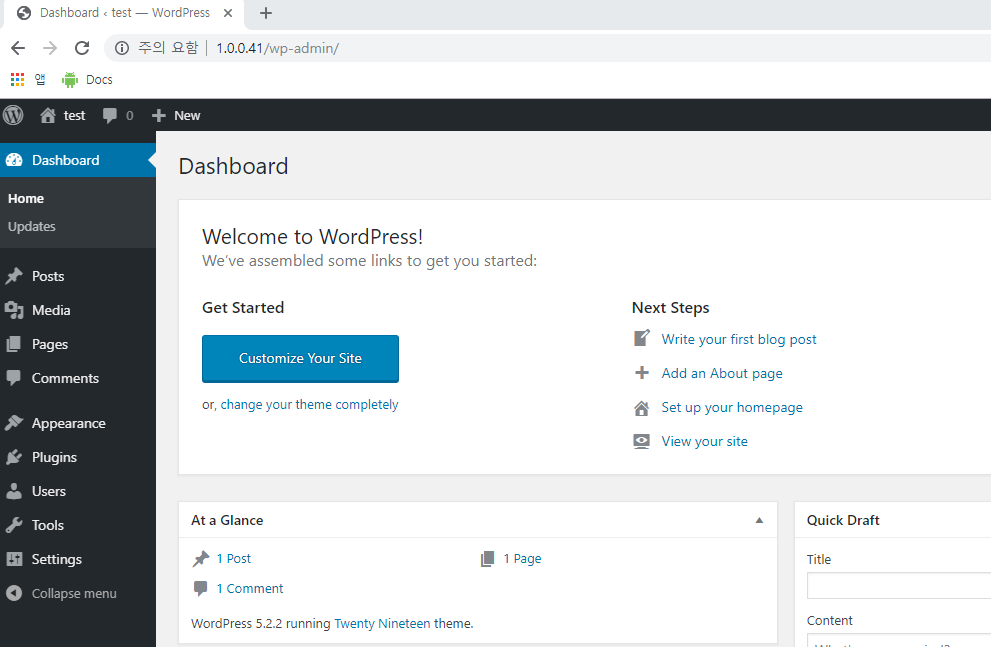Open Home under Dashboard
Screen dimensions: 991x647
[26, 198]
